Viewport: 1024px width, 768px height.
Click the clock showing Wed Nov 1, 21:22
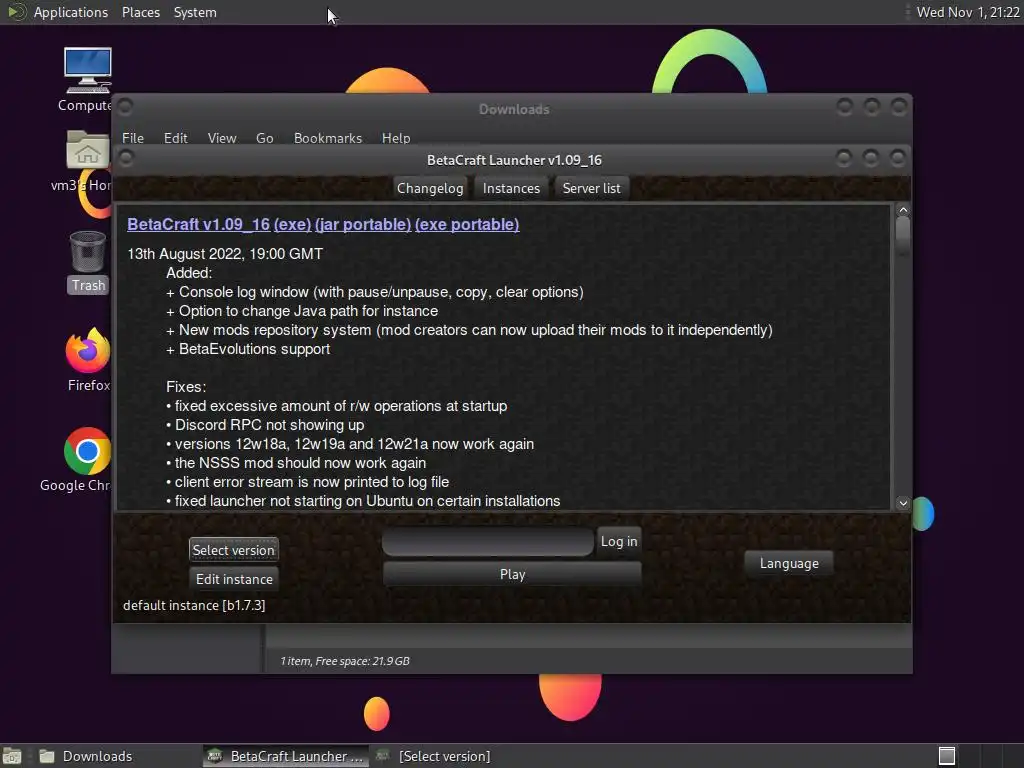968,12
